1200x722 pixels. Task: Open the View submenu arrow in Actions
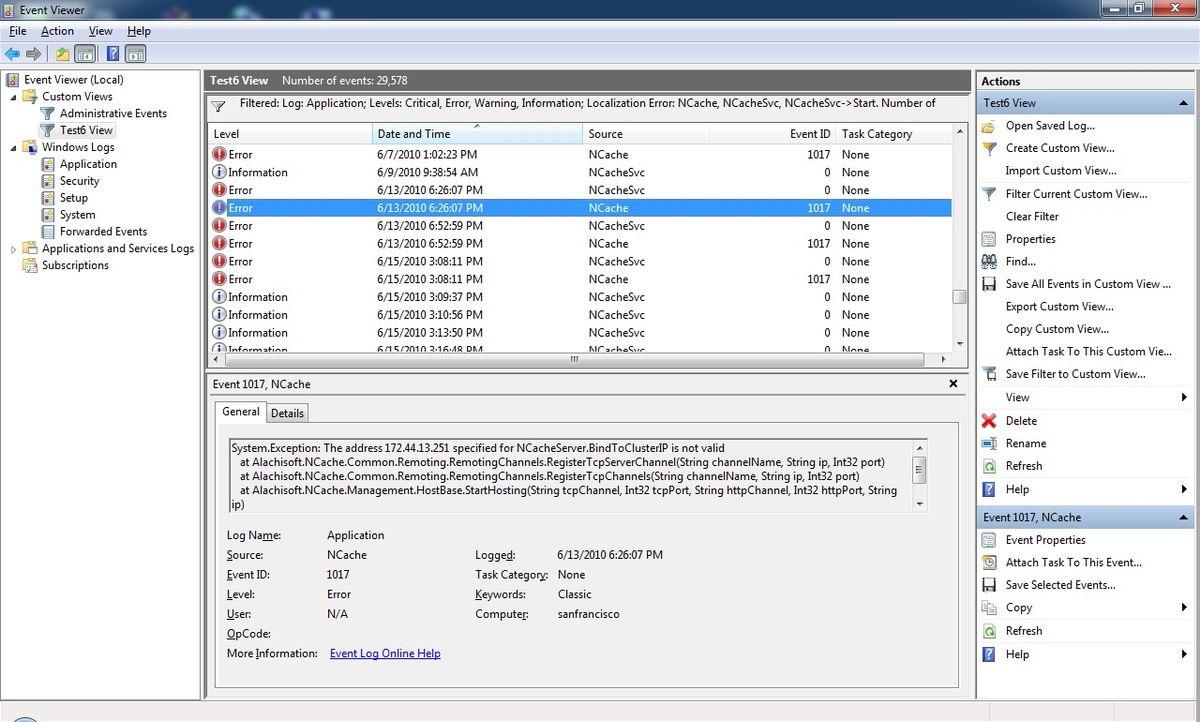(x=1184, y=398)
